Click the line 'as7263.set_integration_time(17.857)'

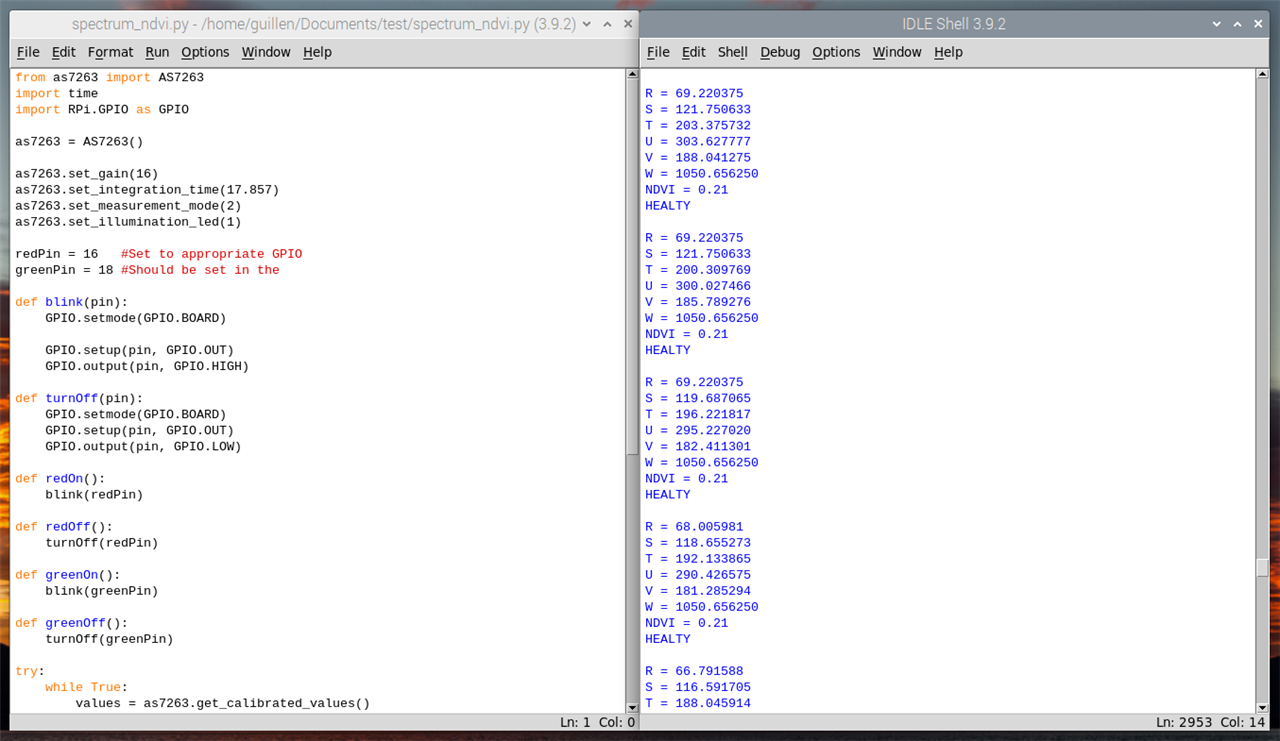[147, 189]
